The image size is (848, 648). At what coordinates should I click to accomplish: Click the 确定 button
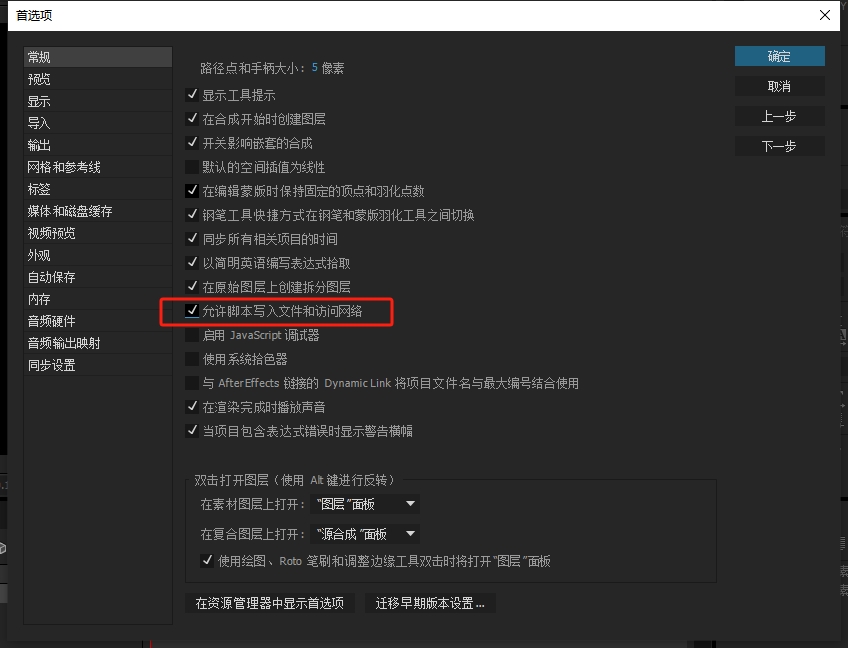(779, 56)
